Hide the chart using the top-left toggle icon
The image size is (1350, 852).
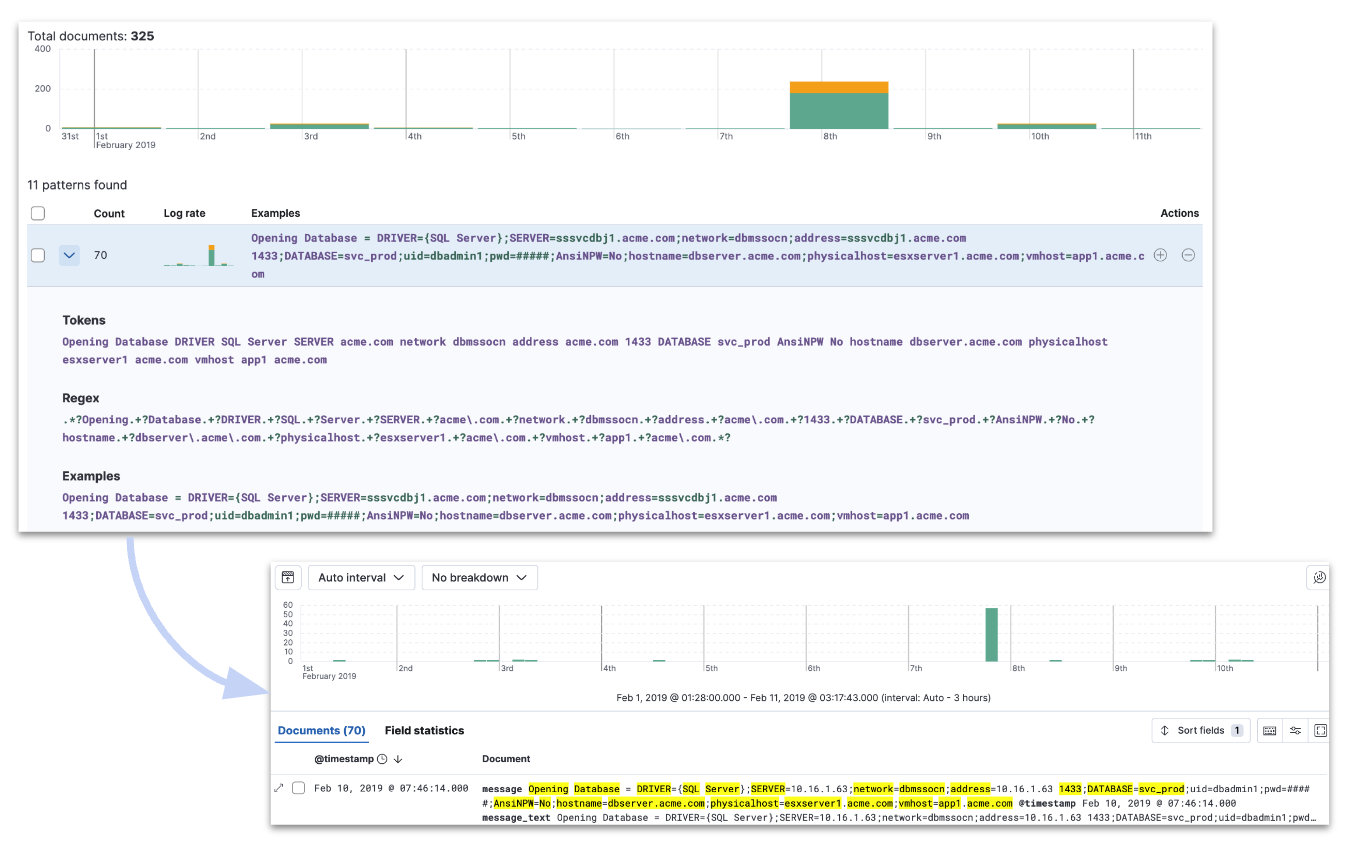(287, 577)
